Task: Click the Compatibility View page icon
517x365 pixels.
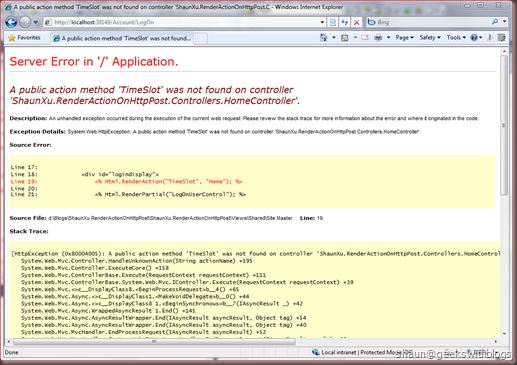Action: pos(333,22)
